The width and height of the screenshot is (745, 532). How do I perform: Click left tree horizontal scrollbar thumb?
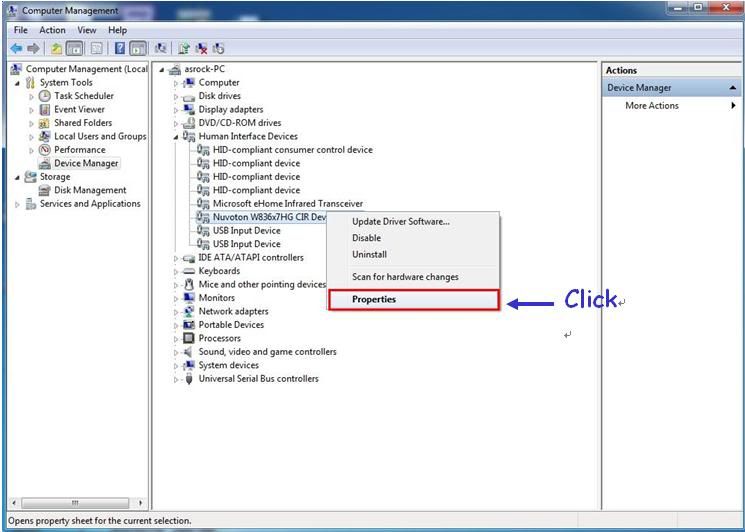click(x=75, y=503)
